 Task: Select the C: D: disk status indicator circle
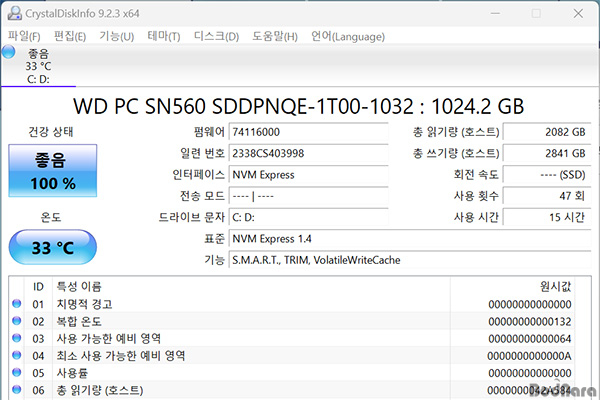(x=8, y=52)
